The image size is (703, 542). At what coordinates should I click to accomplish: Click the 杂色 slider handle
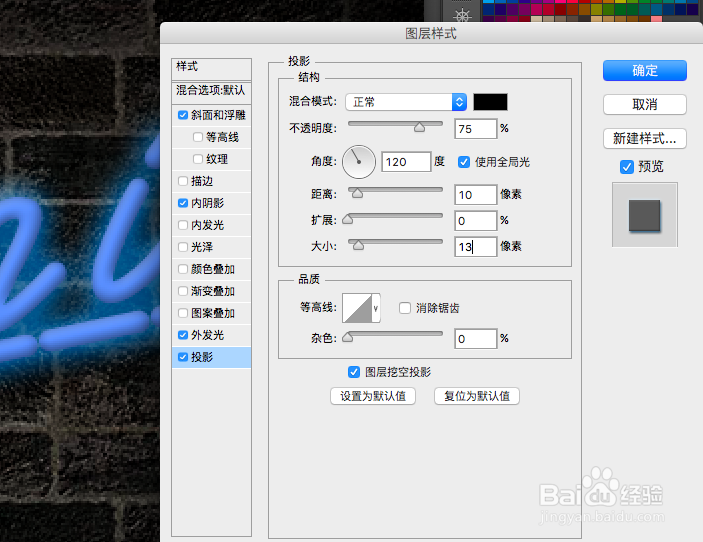(347, 337)
